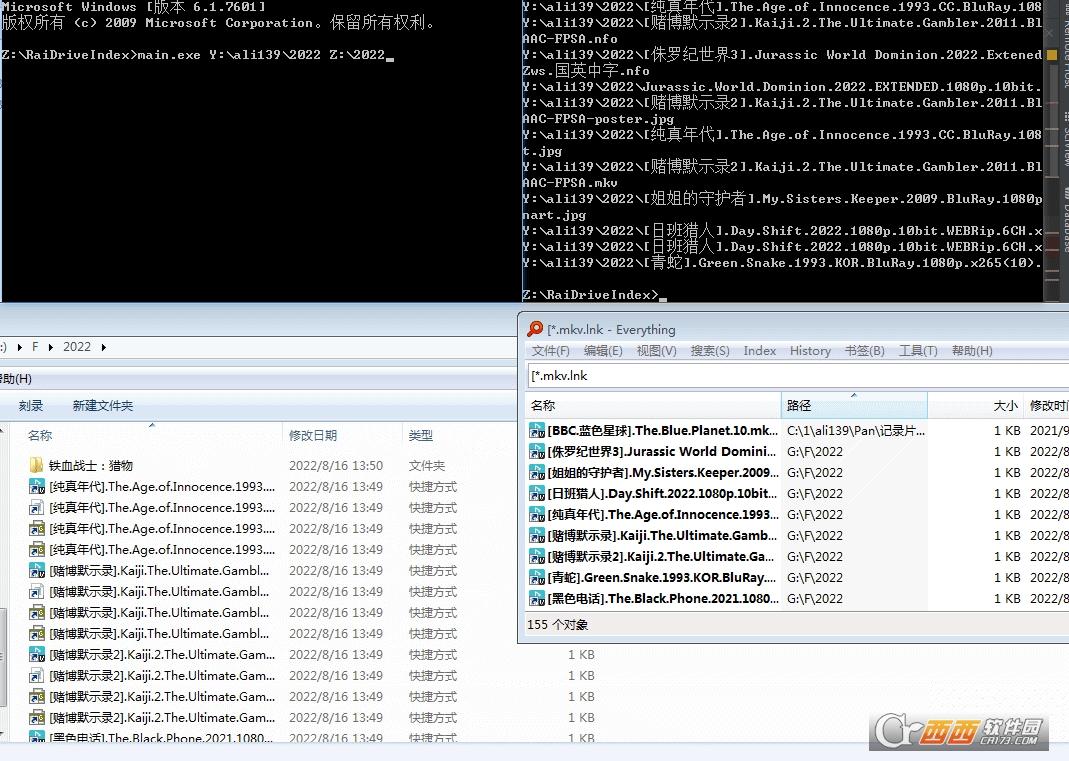Click 1 KB size of Black.Phone row in Everything
1069x761 pixels.
pyautogui.click(x=1007, y=599)
